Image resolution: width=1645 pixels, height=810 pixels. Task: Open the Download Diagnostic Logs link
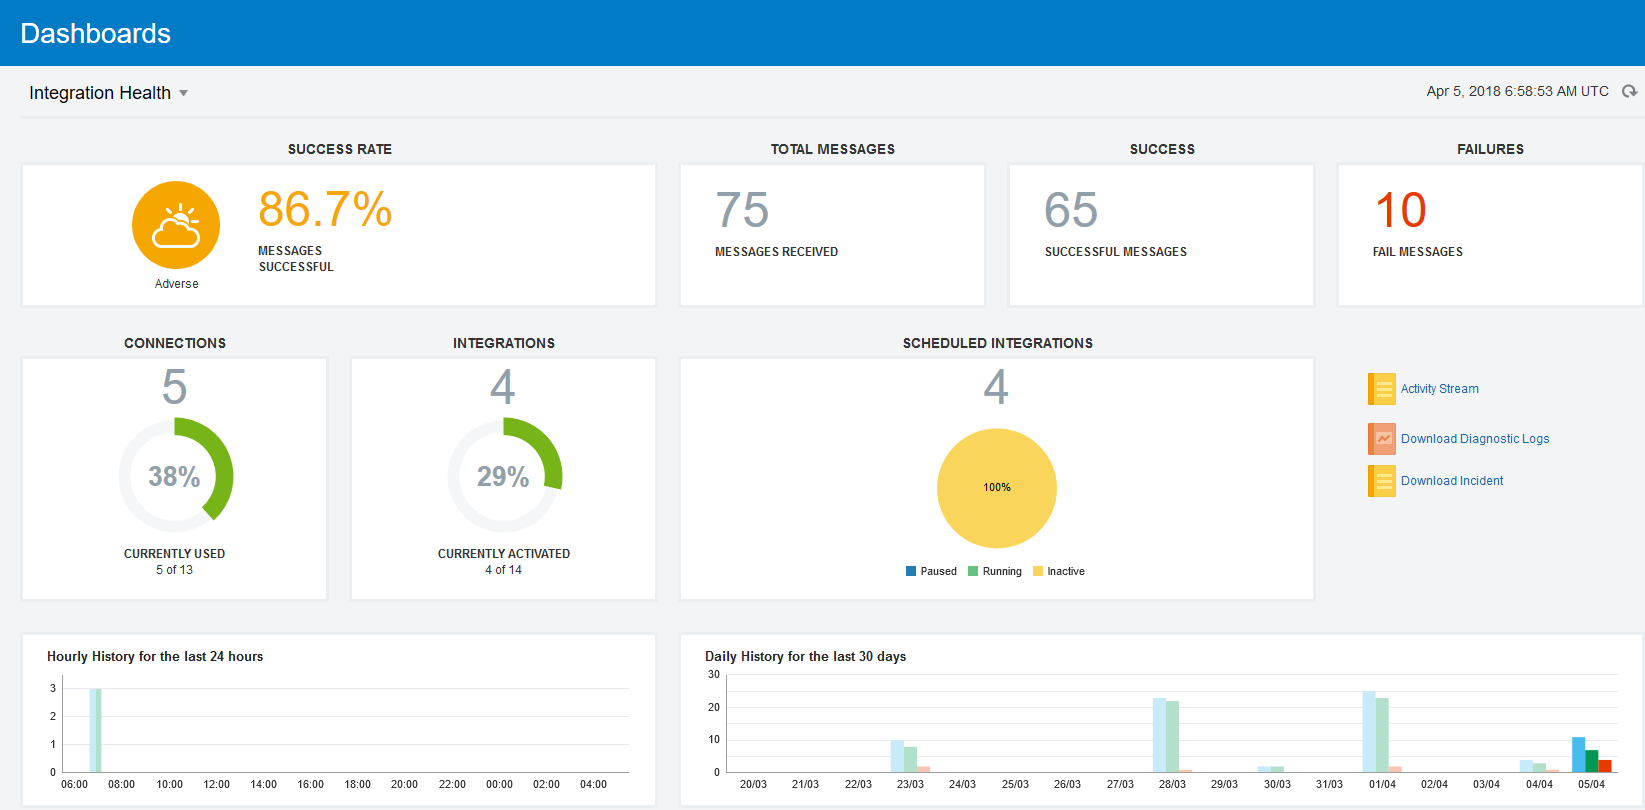coord(1475,439)
